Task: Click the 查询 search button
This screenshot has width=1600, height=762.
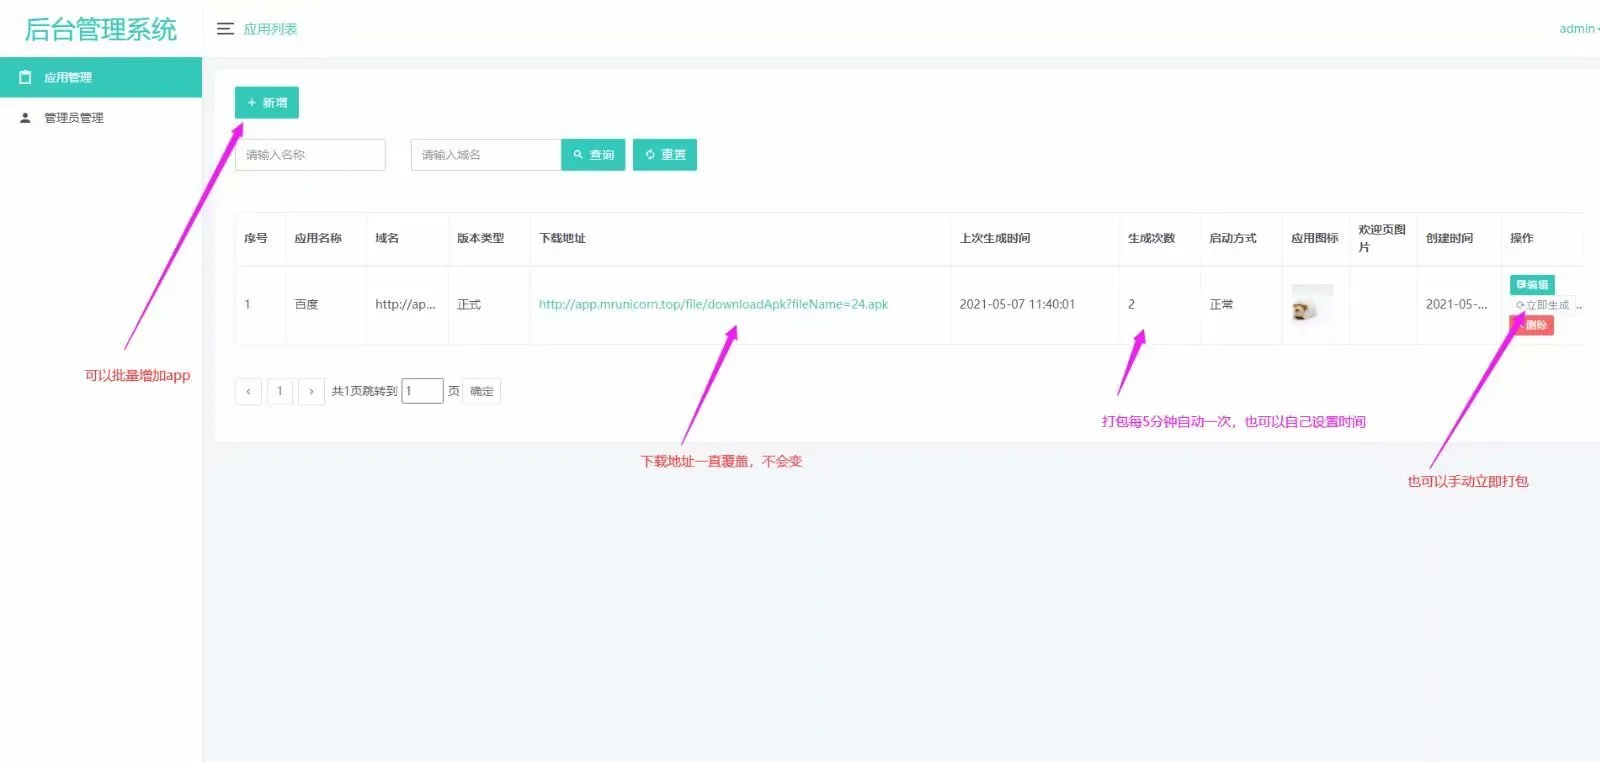Action: click(593, 155)
